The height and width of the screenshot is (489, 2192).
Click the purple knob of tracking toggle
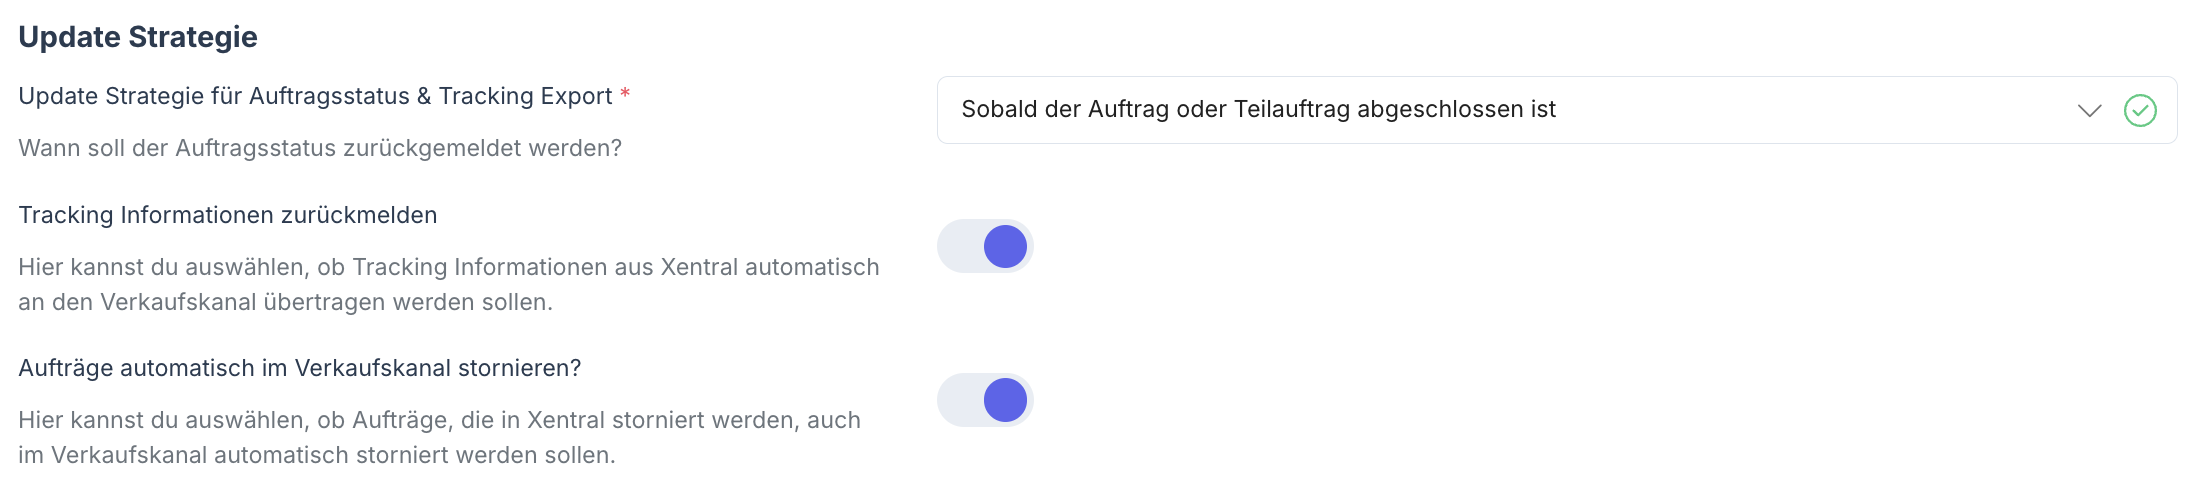click(1005, 246)
